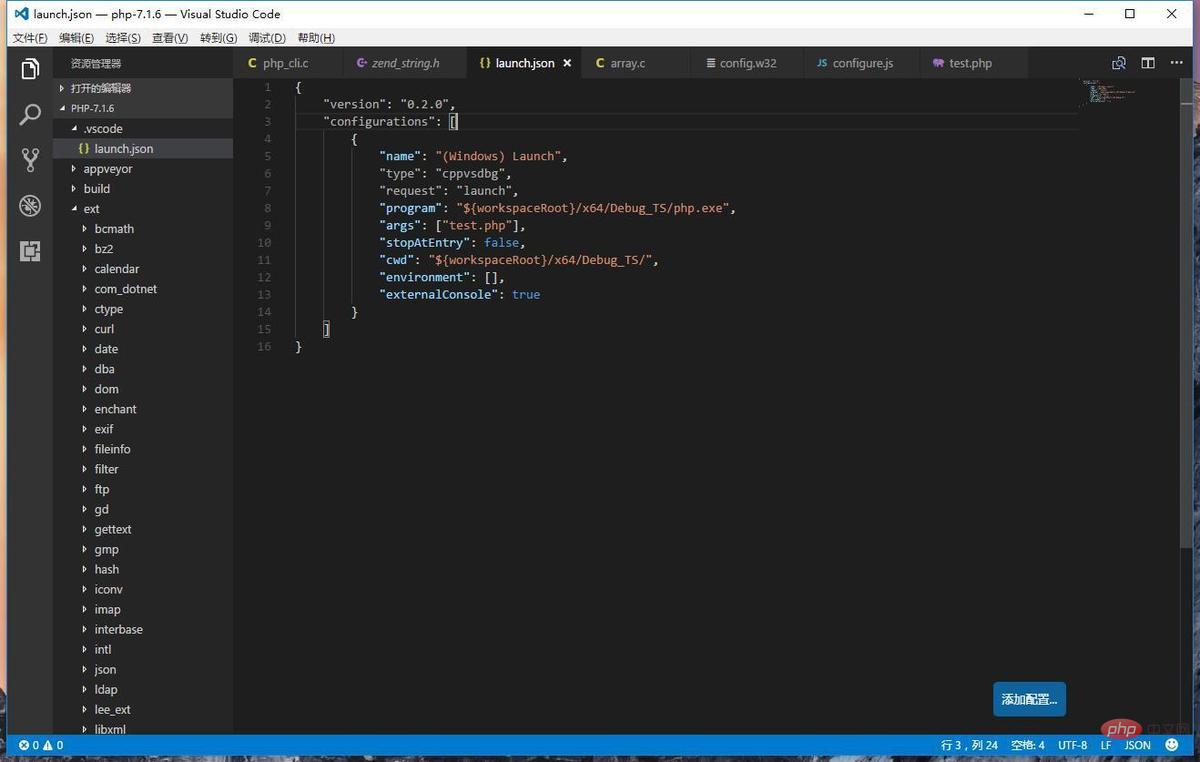Open the 选择(S) menu
The image size is (1200, 762).
pos(123,38)
